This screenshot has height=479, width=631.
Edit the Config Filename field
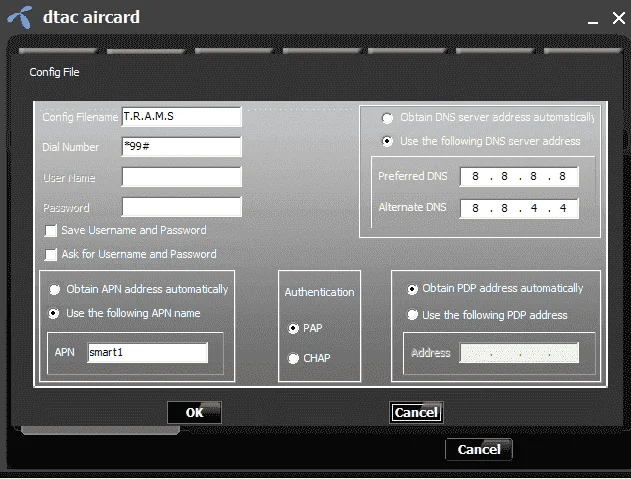coord(181,117)
